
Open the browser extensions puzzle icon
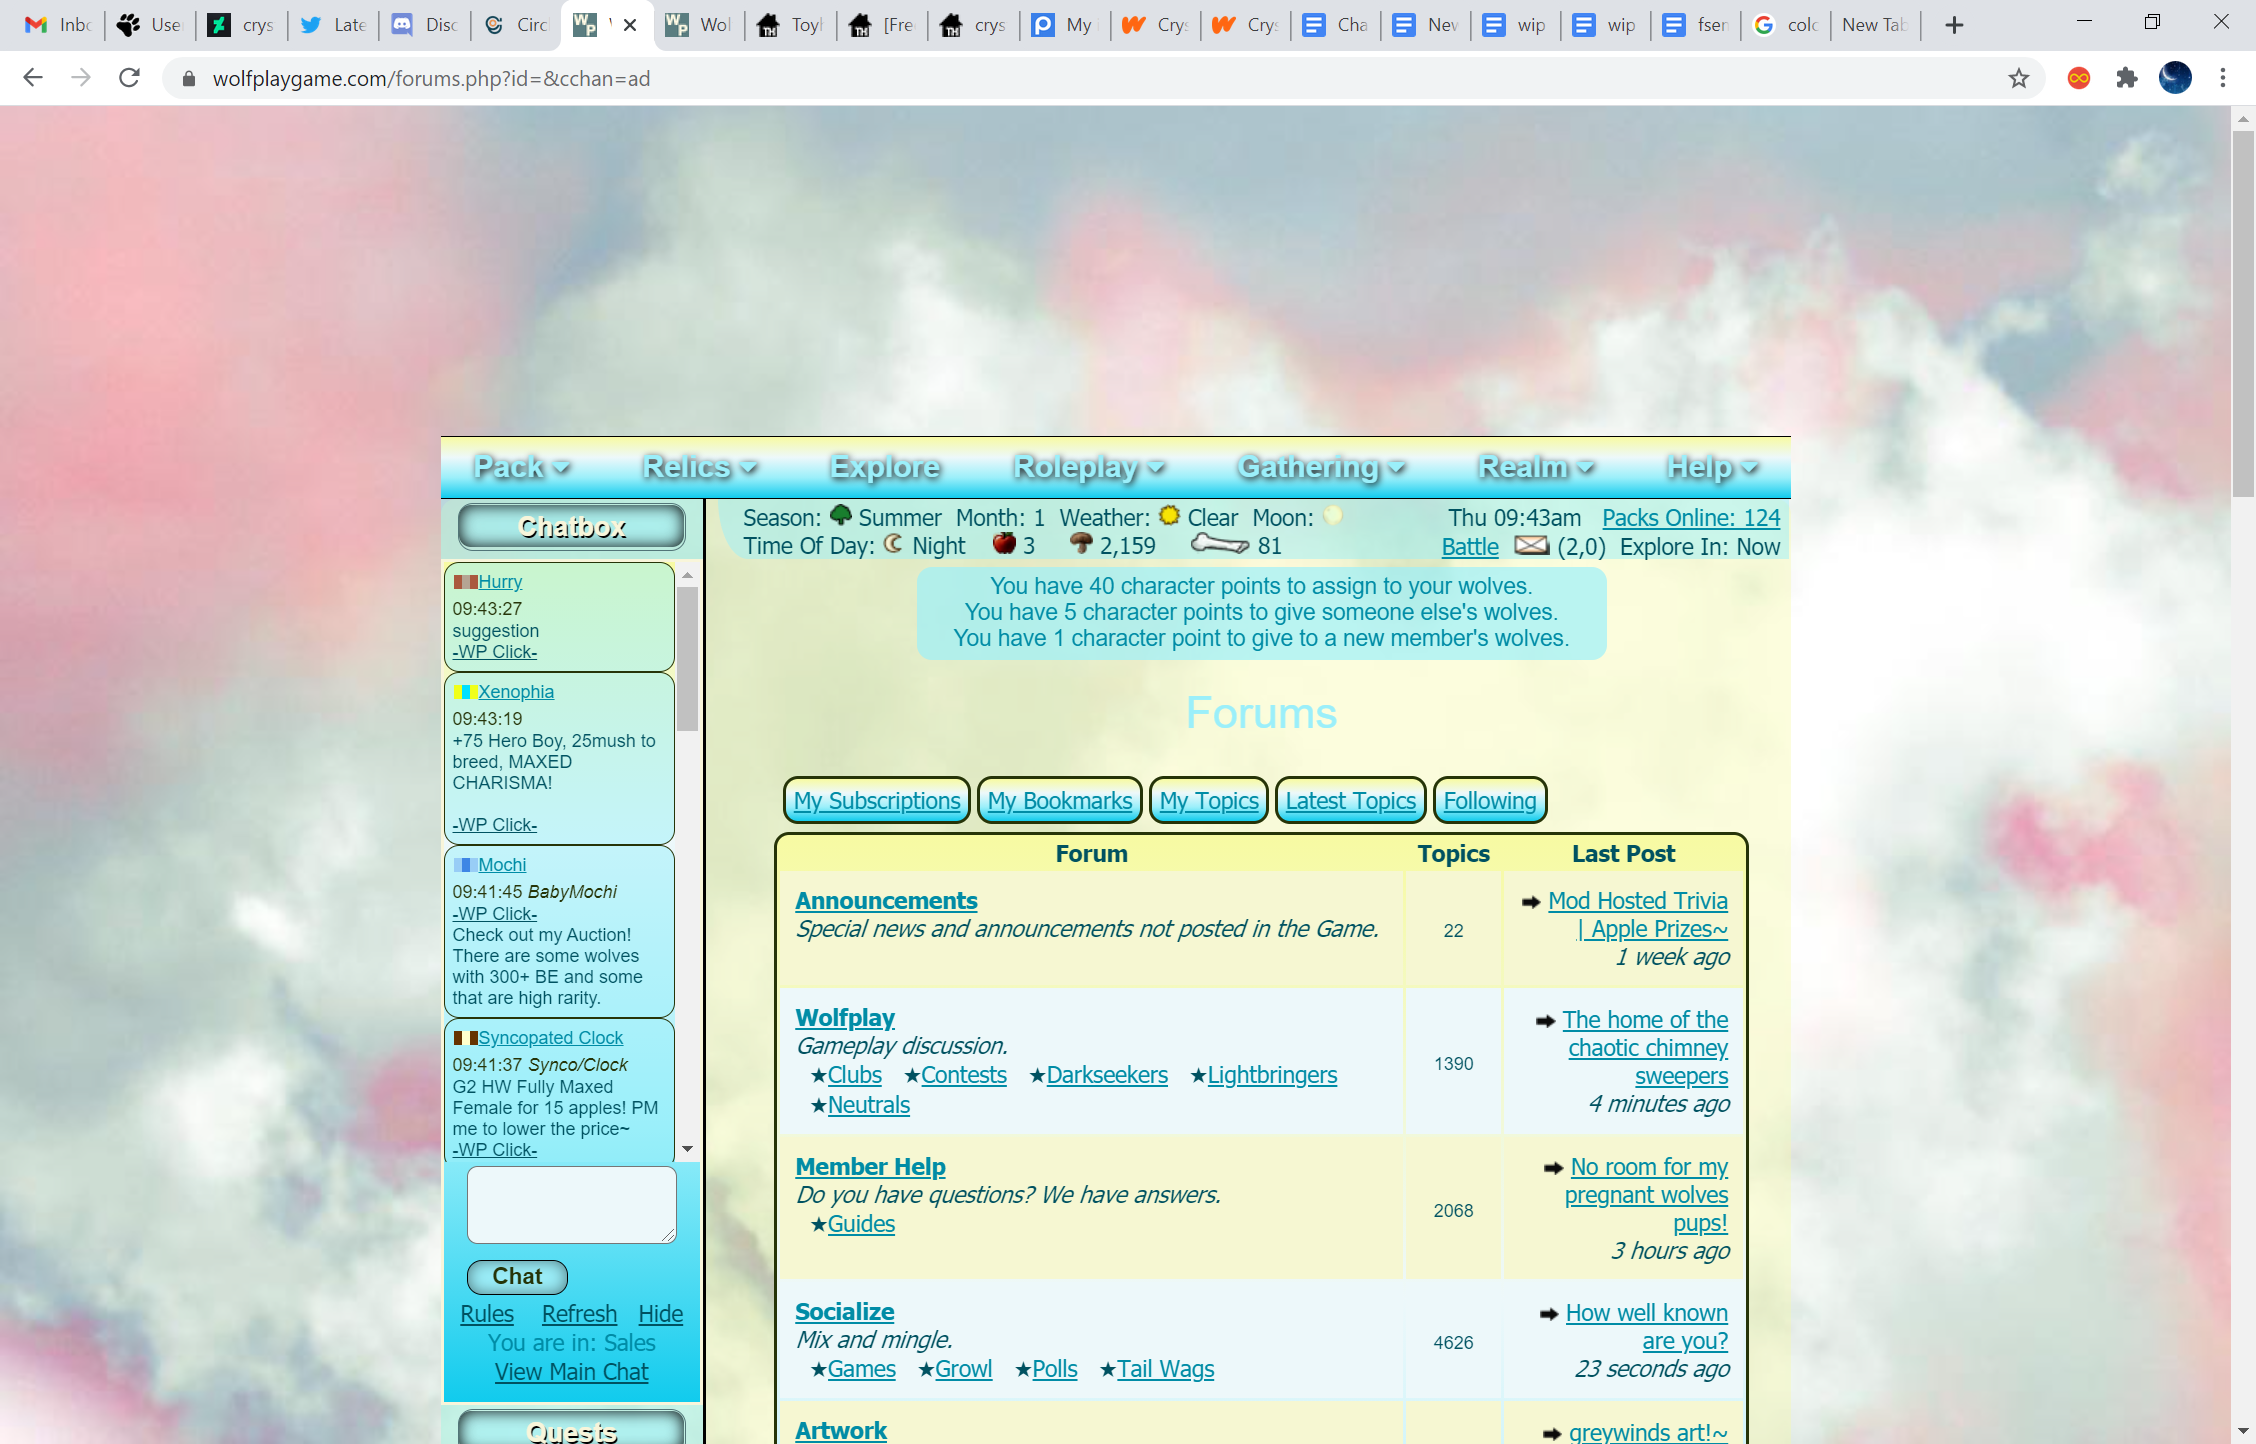[x=2126, y=78]
